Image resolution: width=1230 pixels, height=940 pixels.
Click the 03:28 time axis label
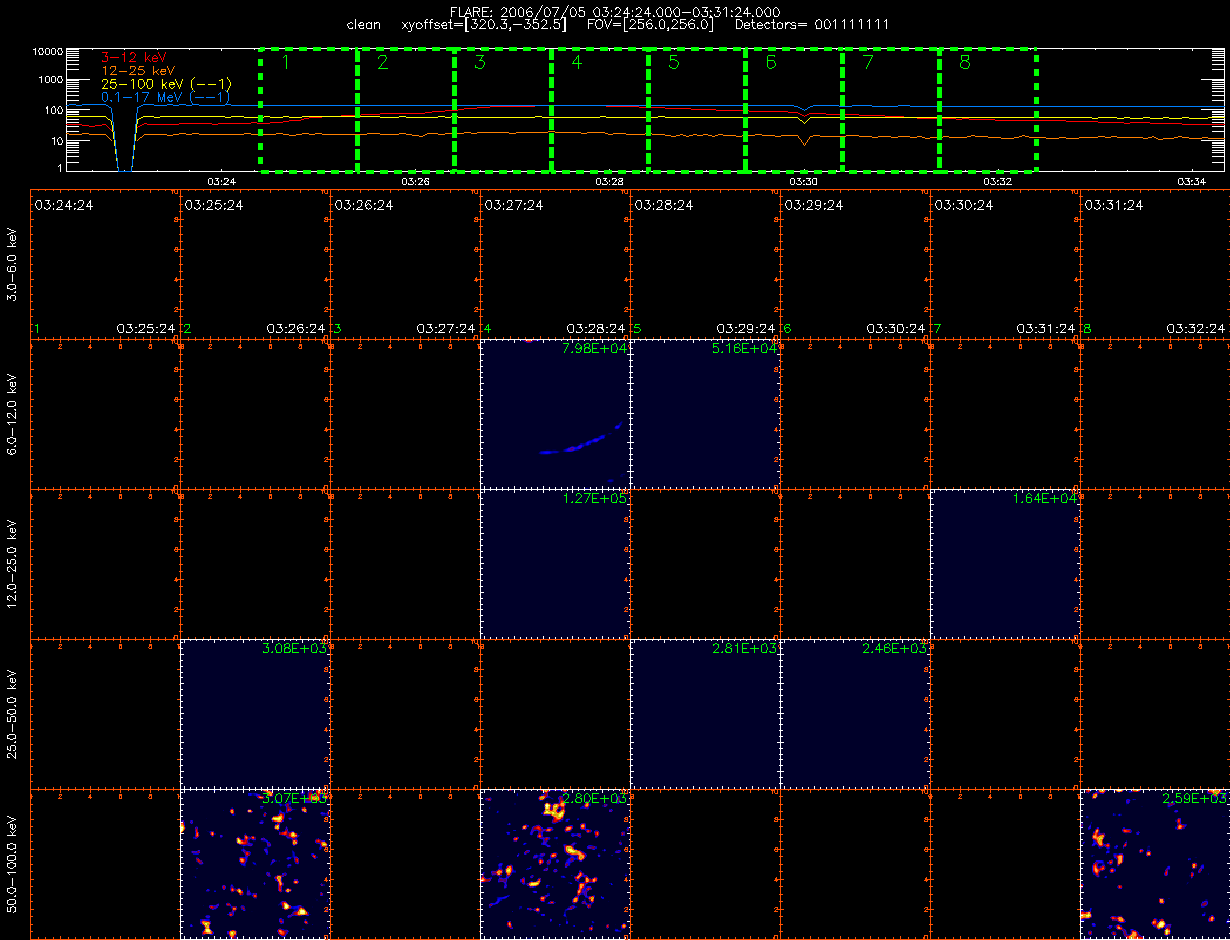609,182
